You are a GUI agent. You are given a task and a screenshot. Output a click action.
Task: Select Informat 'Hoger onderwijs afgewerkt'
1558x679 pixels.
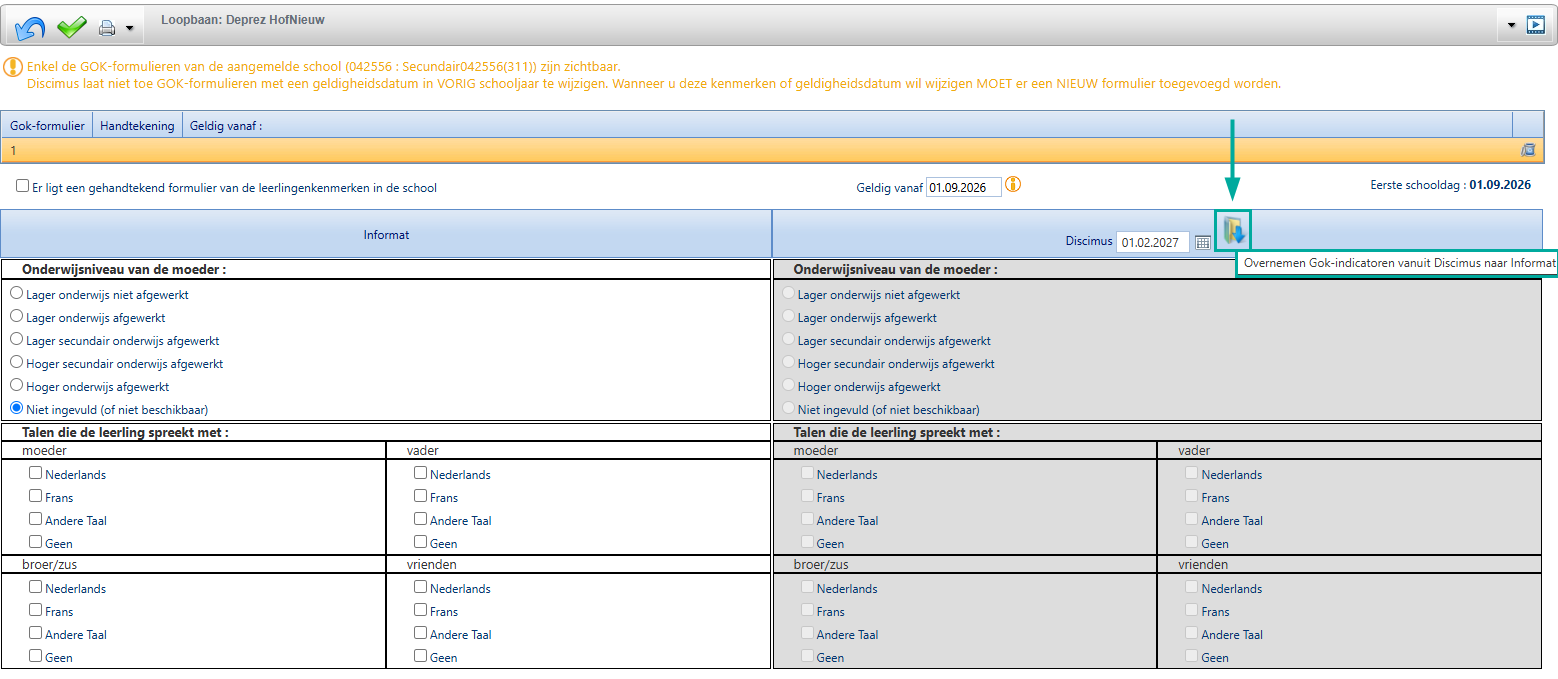click(x=16, y=386)
